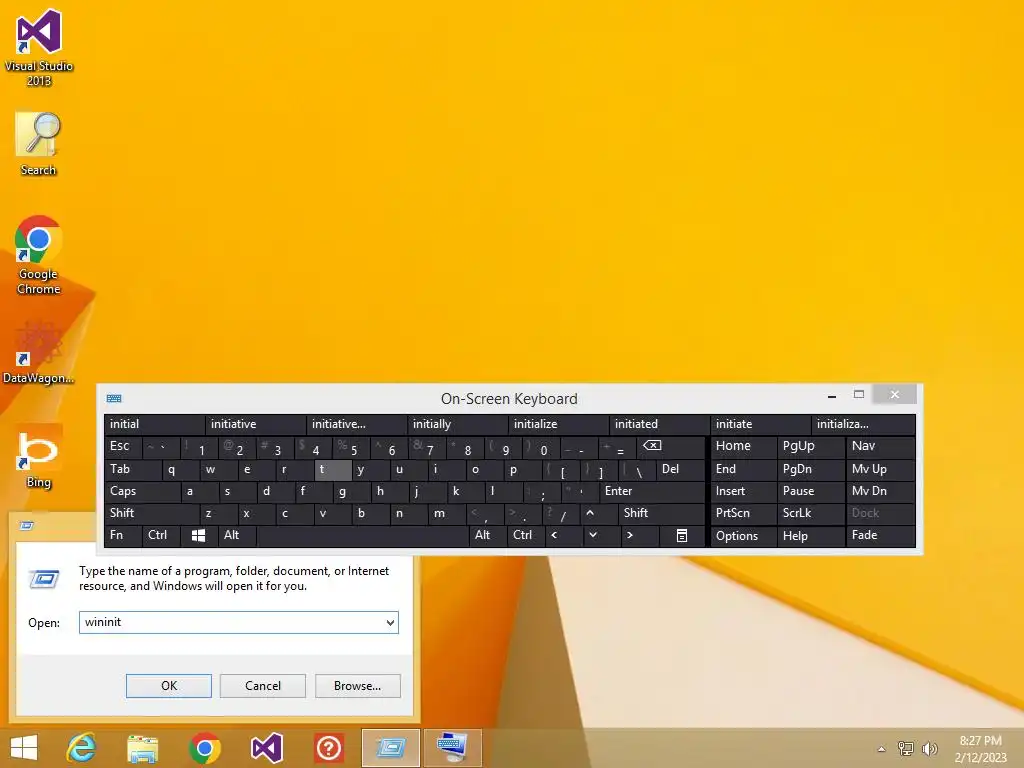Image resolution: width=1024 pixels, height=768 pixels.
Task: Click the Del key on the keyboard
Action: click(680, 470)
